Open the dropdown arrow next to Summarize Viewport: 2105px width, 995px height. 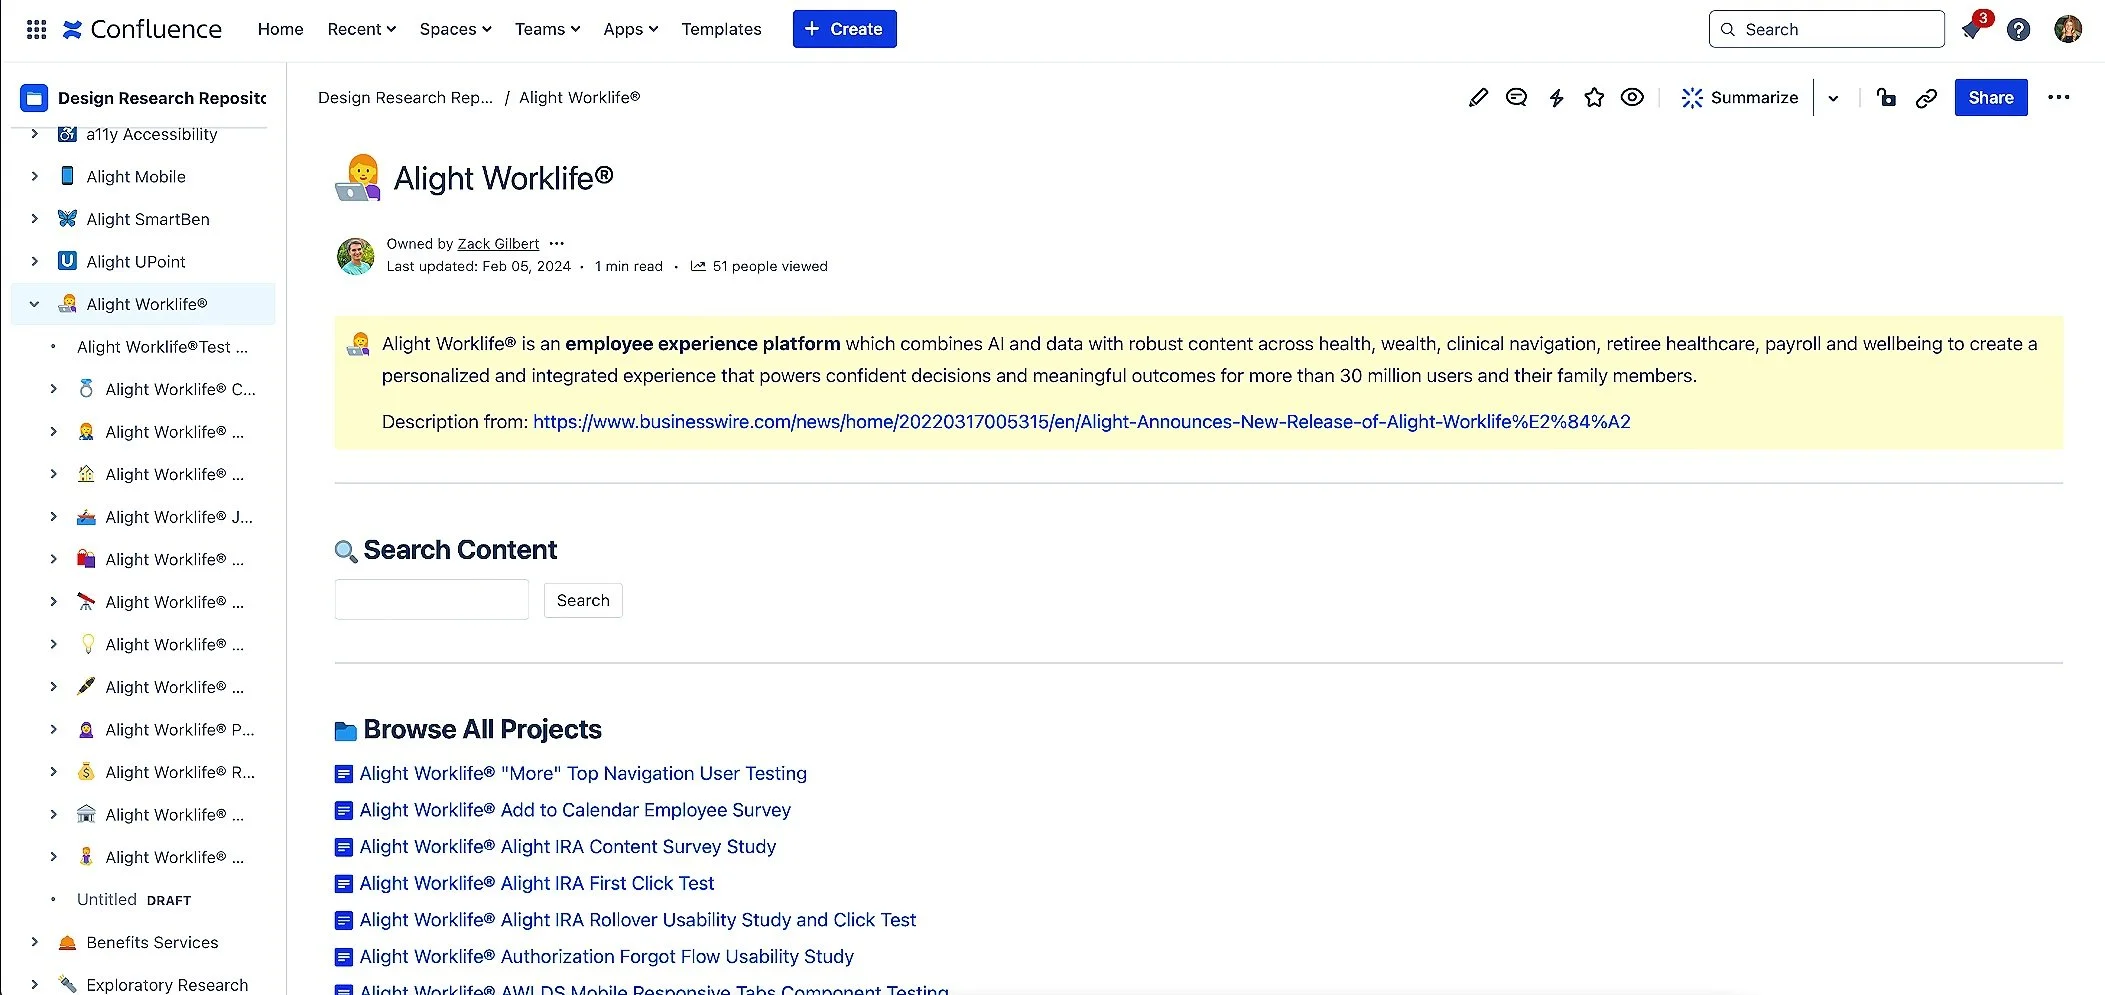click(1833, 98)
